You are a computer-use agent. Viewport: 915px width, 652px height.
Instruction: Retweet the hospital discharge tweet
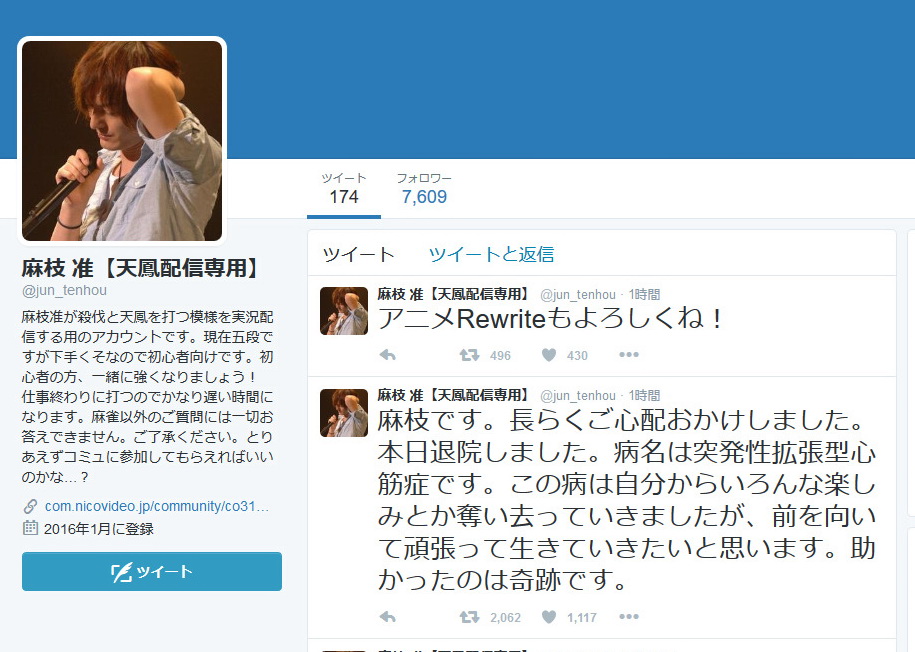pyautogui.click(x=468, y=617)
